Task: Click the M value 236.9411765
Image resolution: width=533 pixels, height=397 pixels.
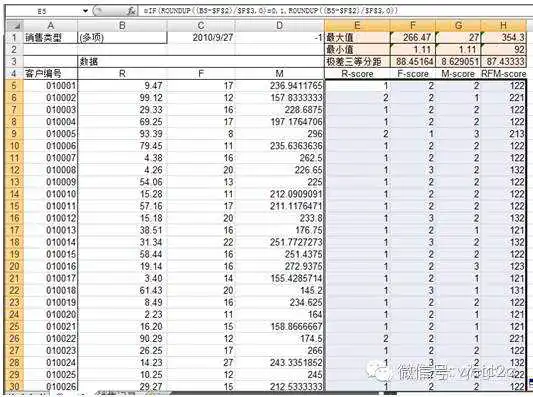Action: click(279, 86)
